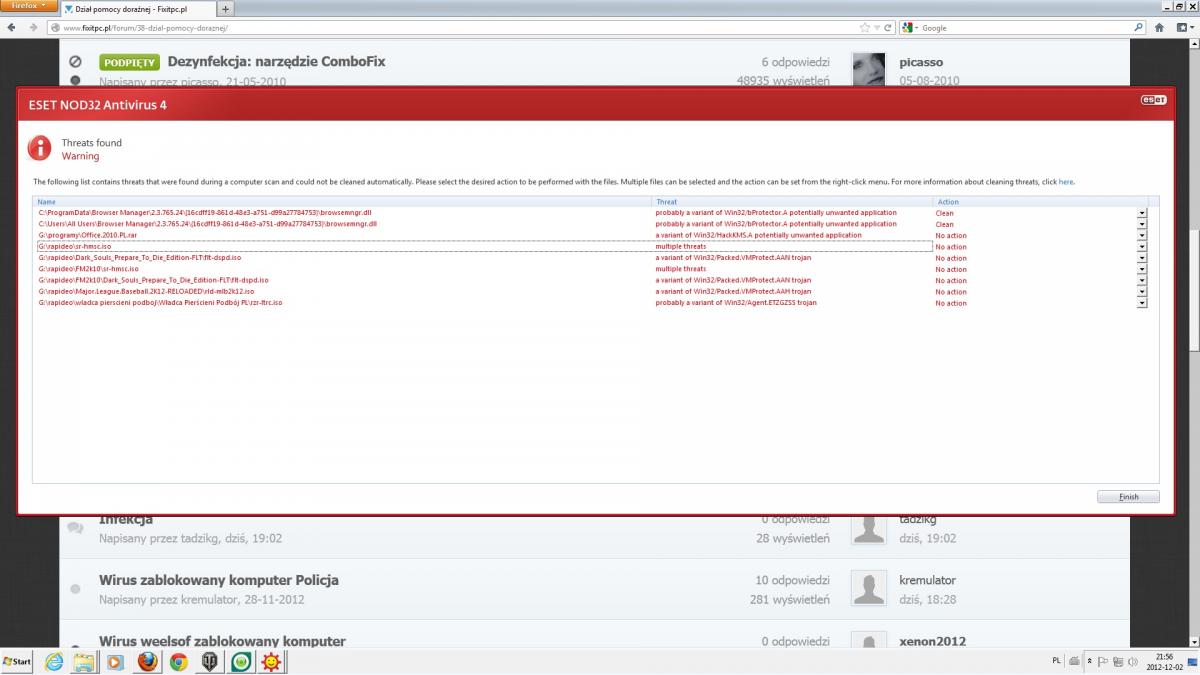Open the smiling sun app in taskbar
Screen dimensions: 1200x675
(272, 662)
